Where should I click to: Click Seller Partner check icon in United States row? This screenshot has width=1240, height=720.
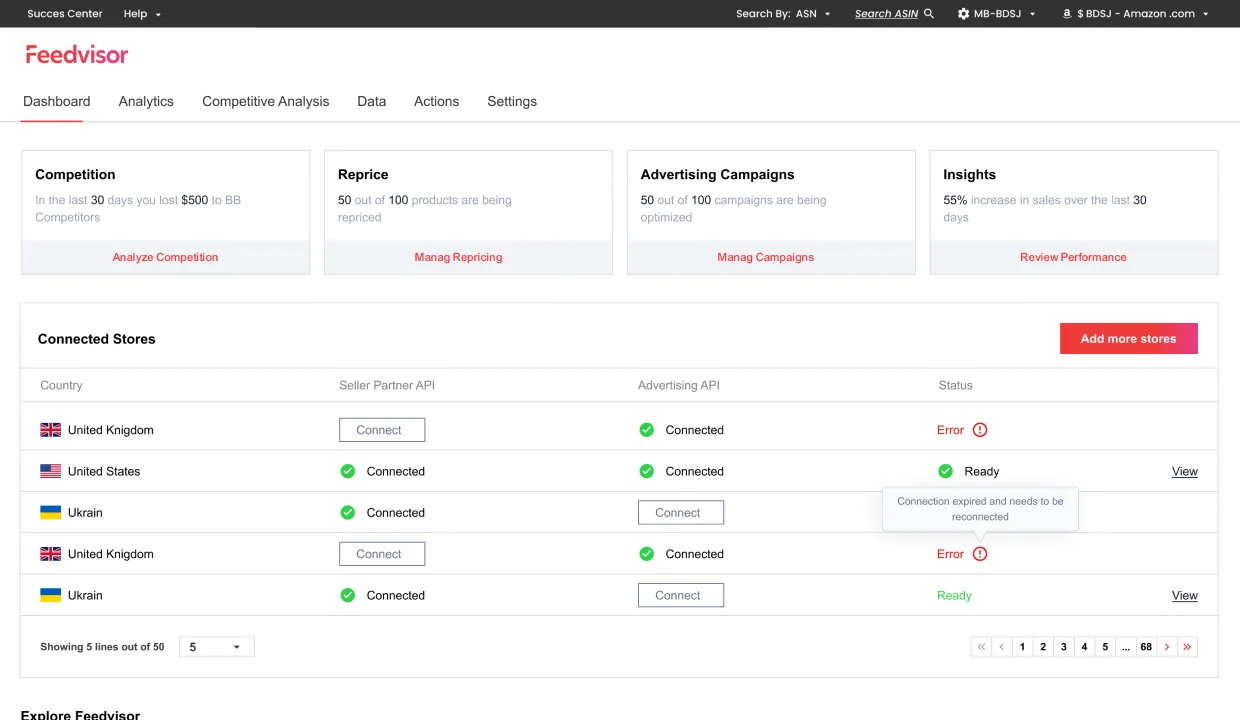pyautogui.click(x=348, y=471)
